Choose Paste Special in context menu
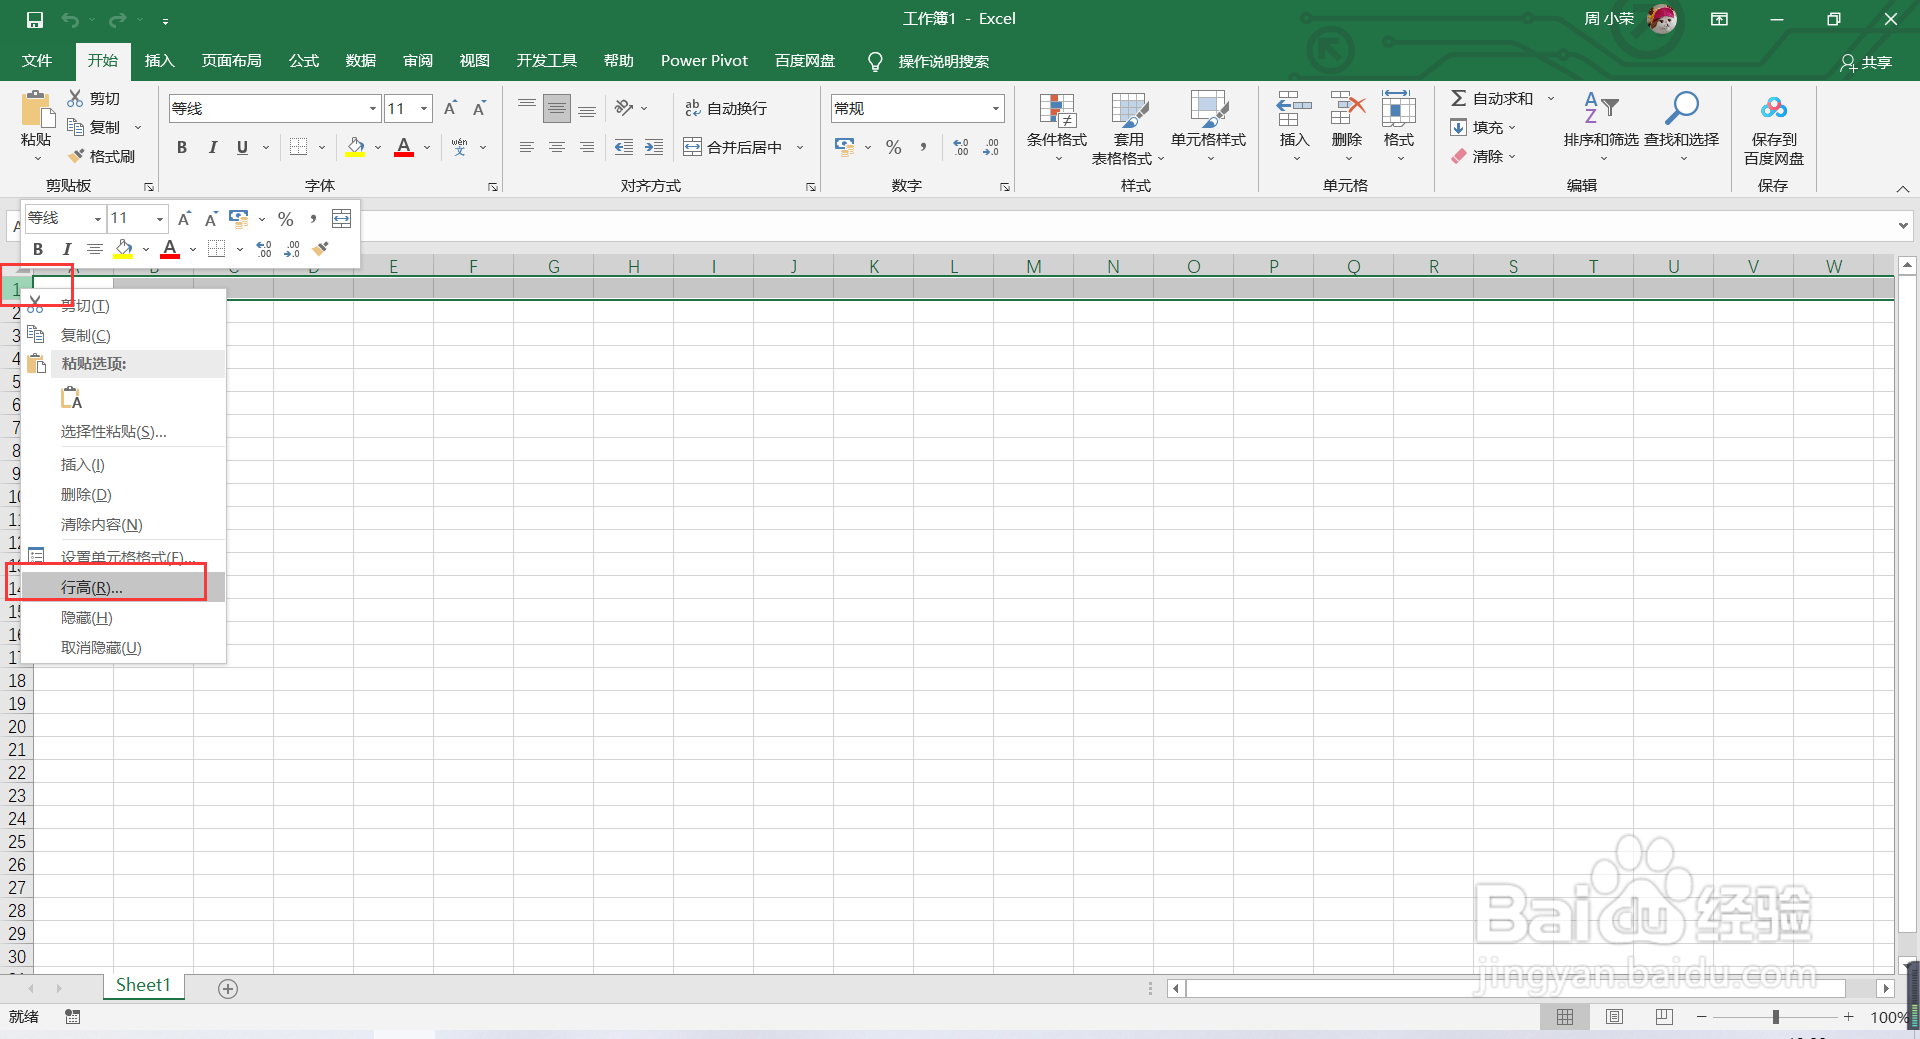Image resolution: width=1920 pixels, height=1039 pixels. (x=123, y=432)
